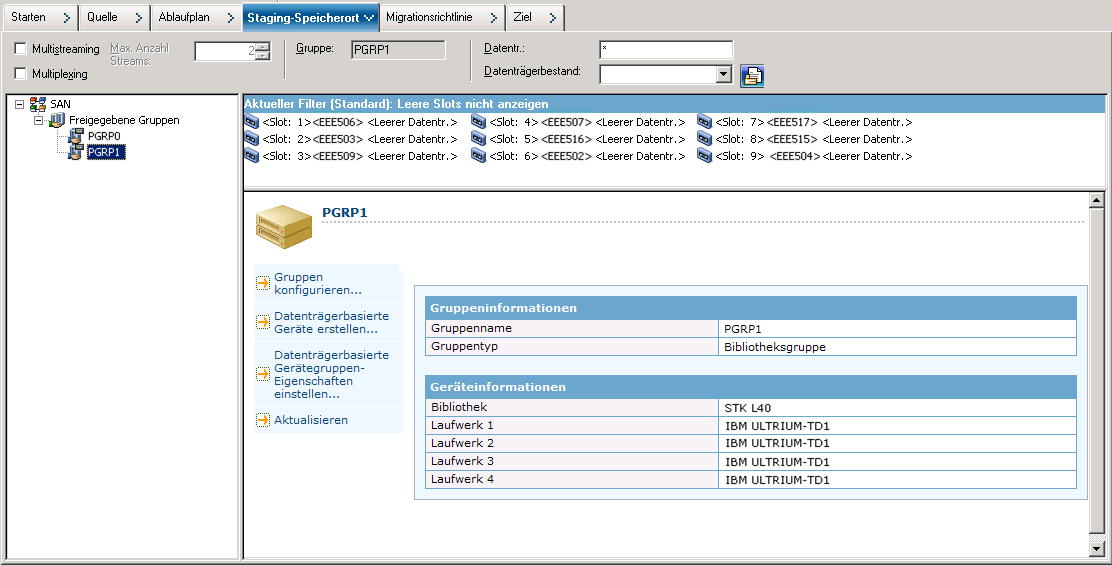The height and width of the screenshot is (566, 1112).
Task: Open the Ablaufplan tab
Action: pyautogui.click(x=184, y=17)
